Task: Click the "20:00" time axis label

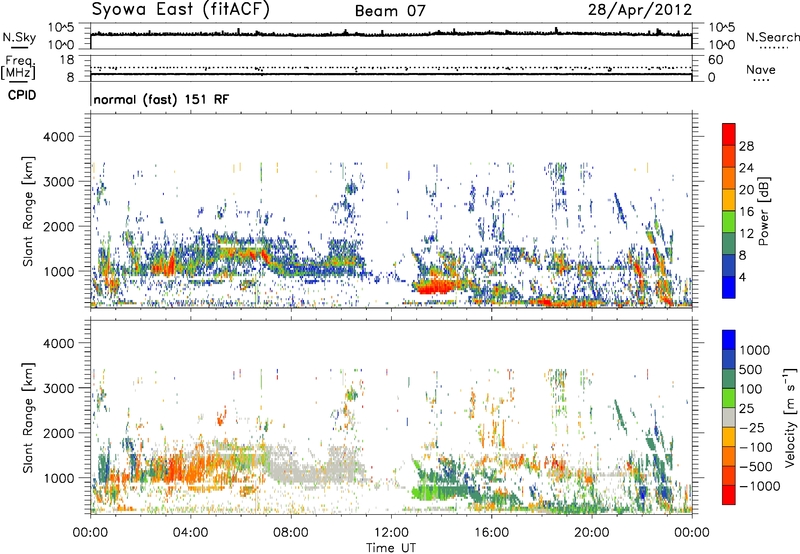Action: (591, 533)
